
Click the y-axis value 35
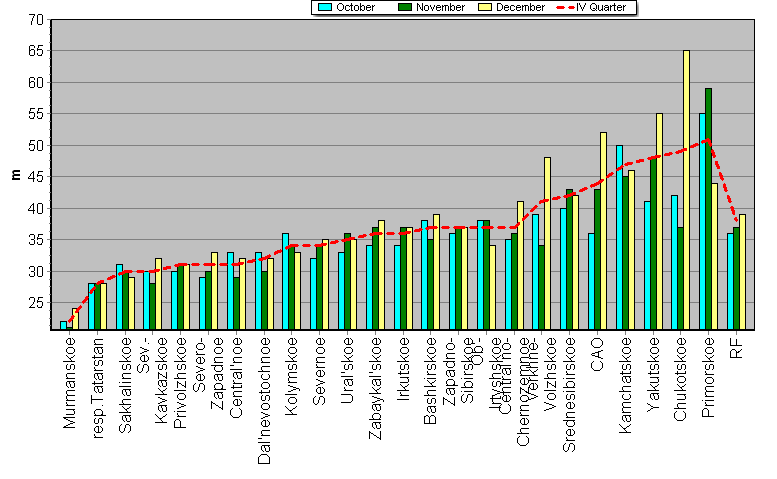point(36,240)
